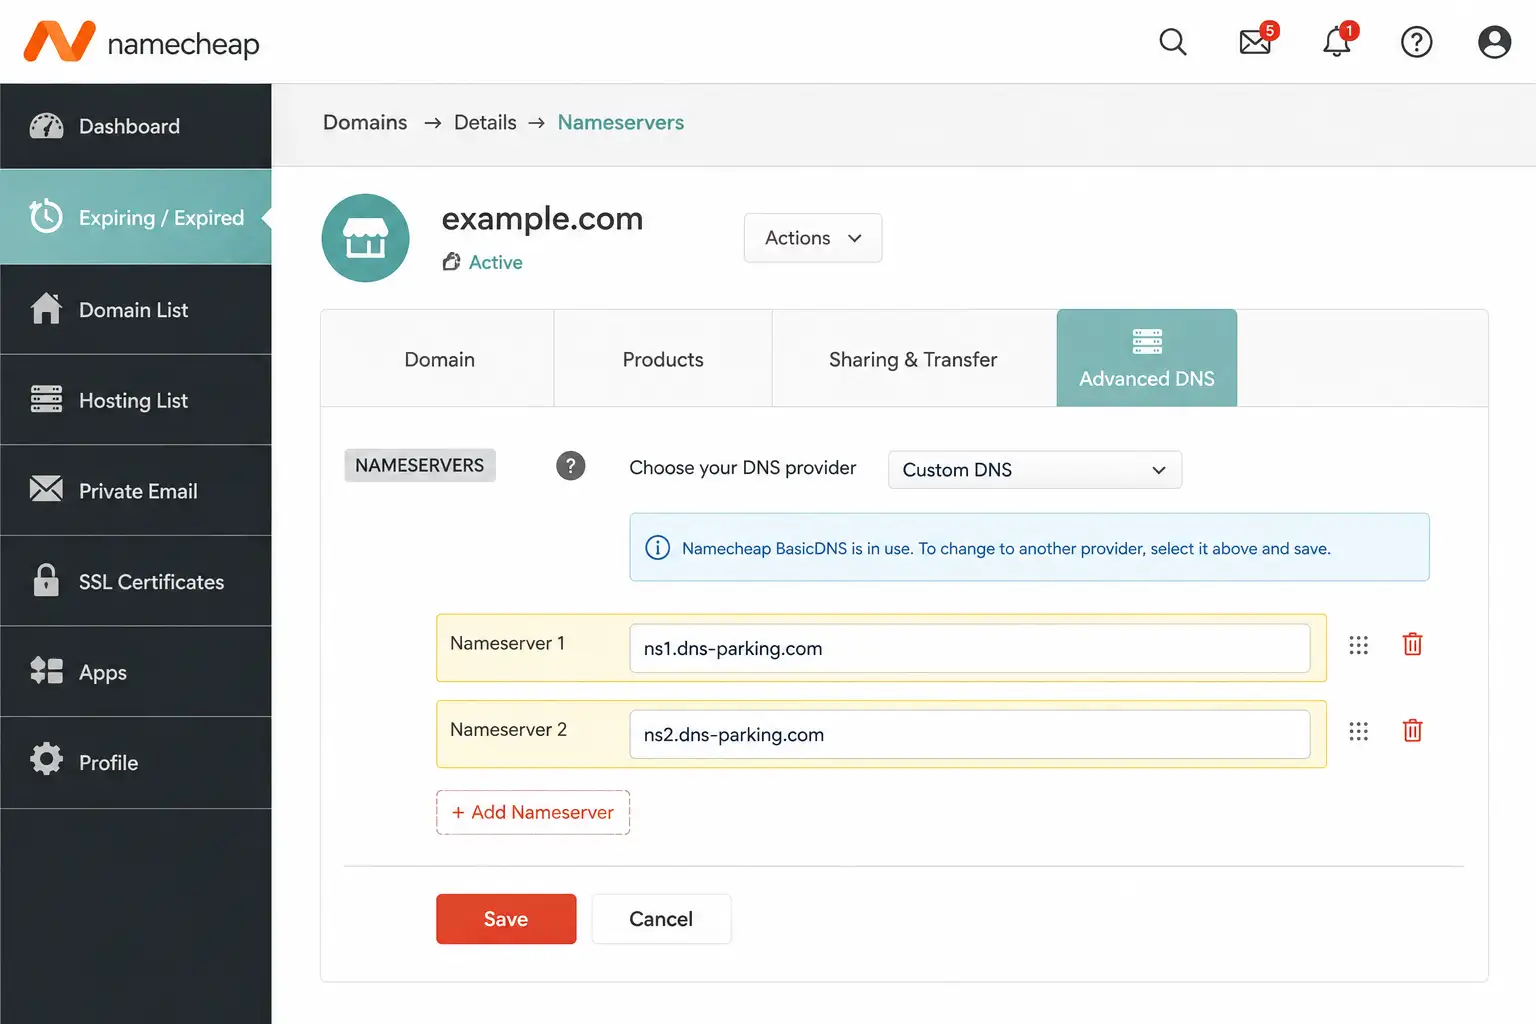The image size is (1536, 1024).
Task: Open Expiring / Expired in the sidebar
Action: tap(136, 217)
